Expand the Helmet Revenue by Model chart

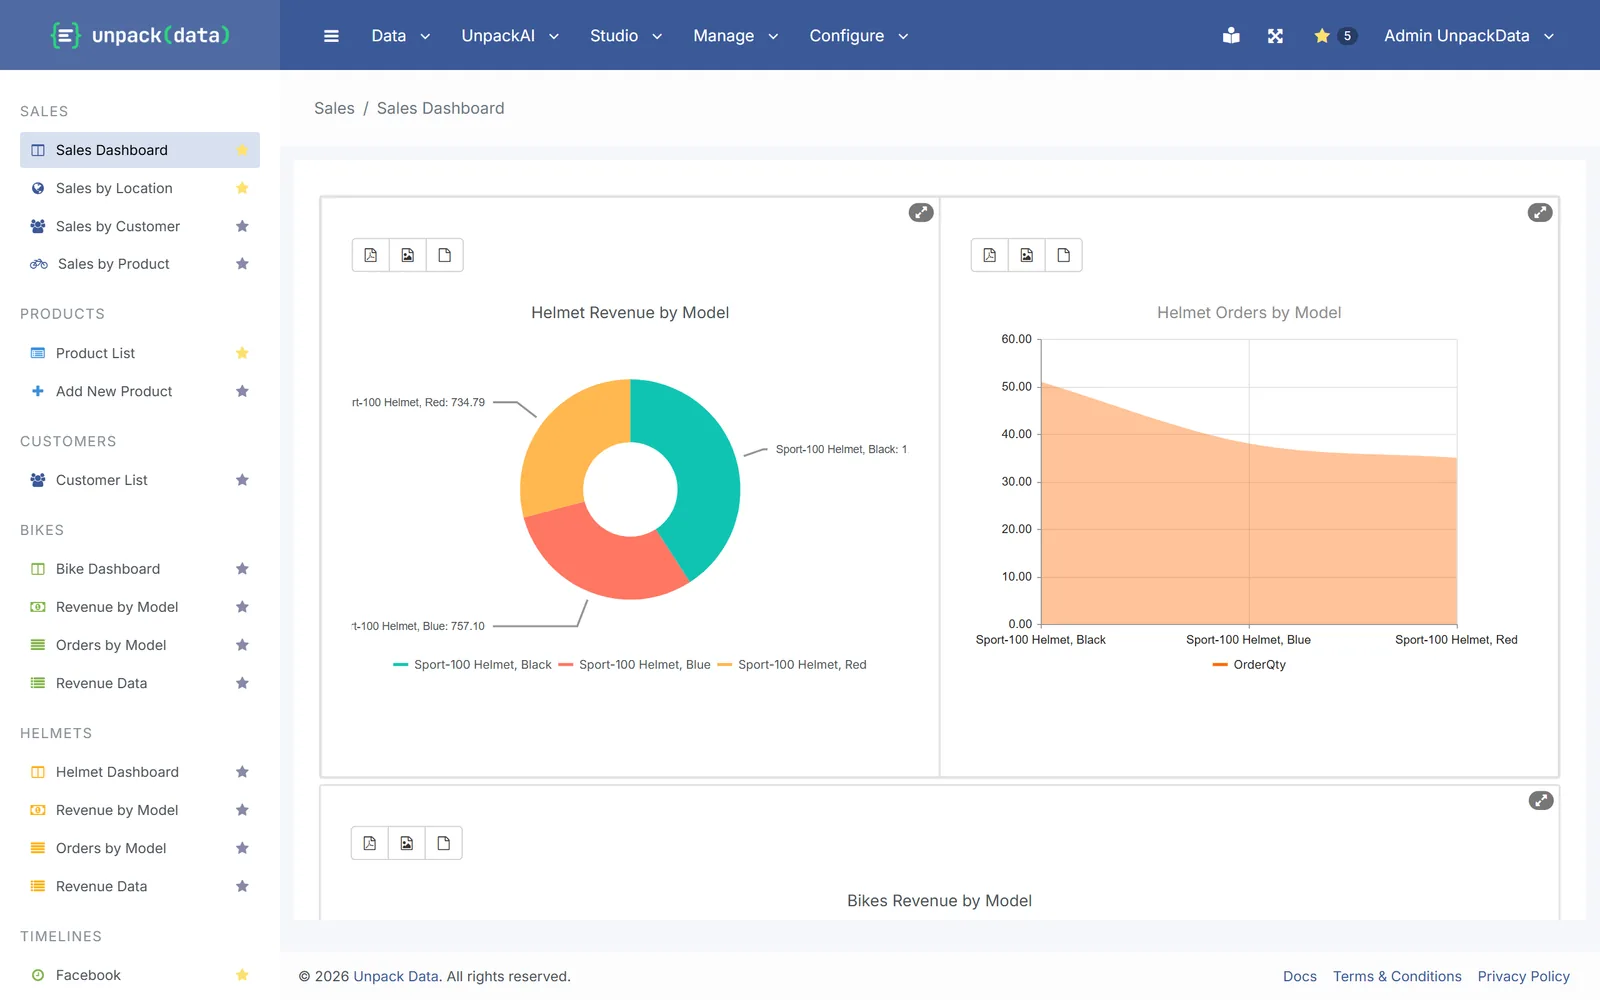pyautogui.click(x=921, y=212)
